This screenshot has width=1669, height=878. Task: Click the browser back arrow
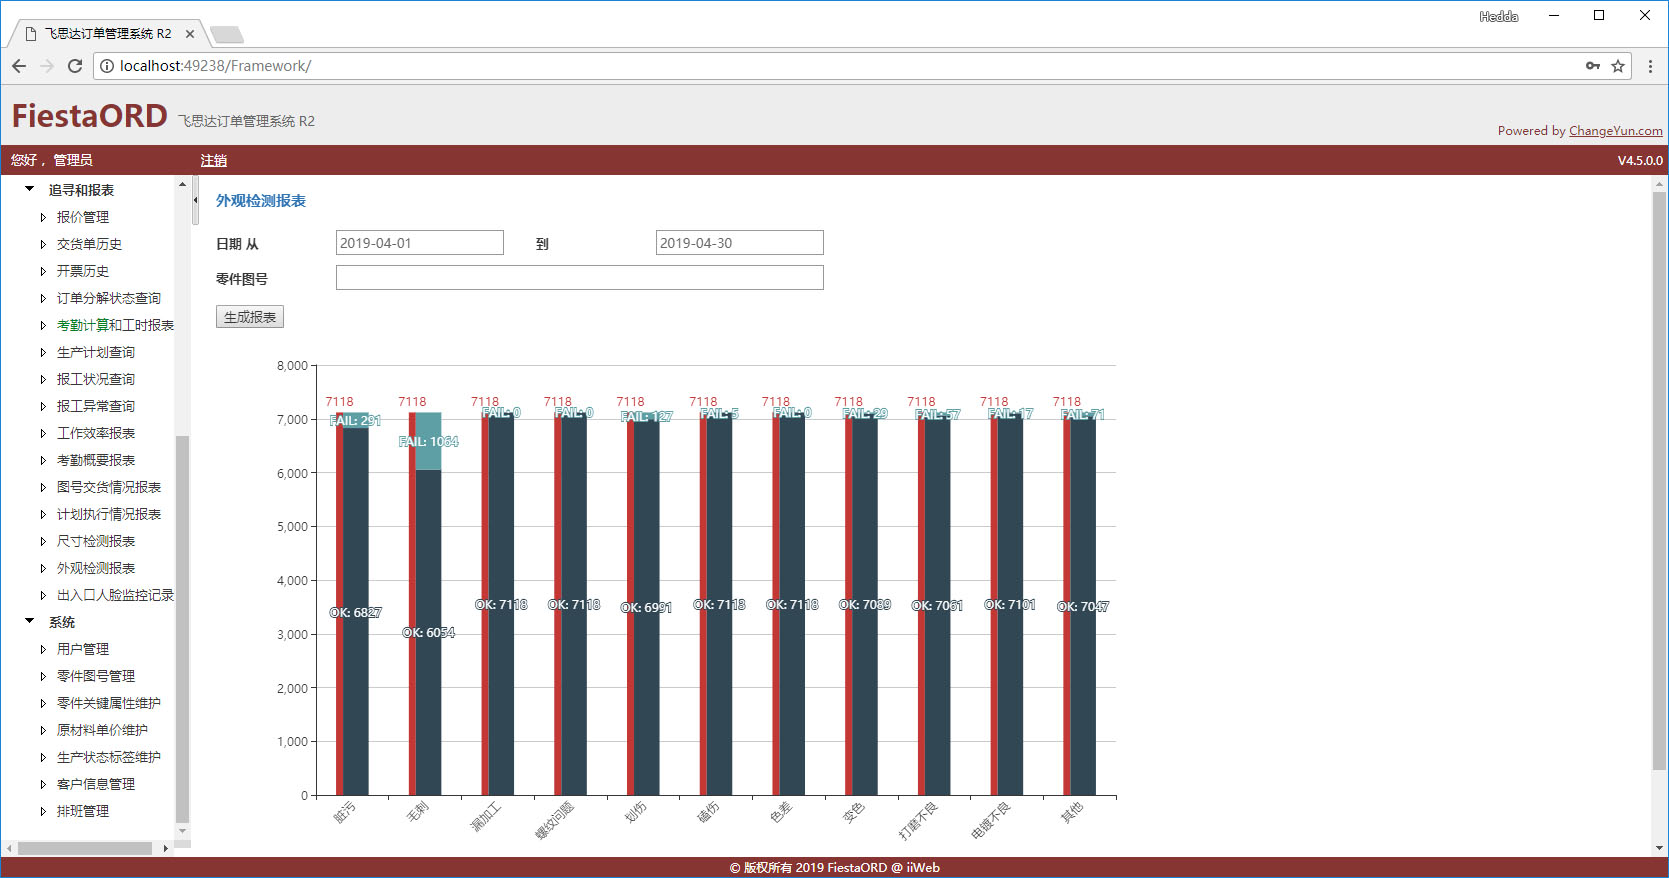coord(19,66)
